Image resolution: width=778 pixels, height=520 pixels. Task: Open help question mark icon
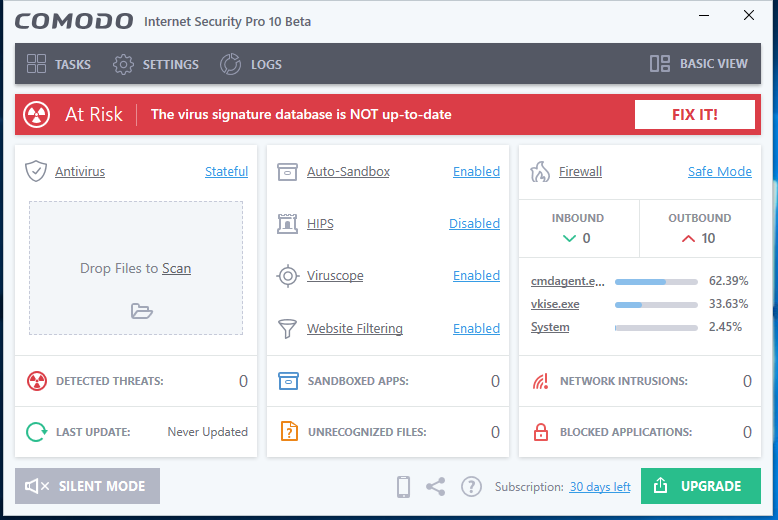(x=471, y=487)
